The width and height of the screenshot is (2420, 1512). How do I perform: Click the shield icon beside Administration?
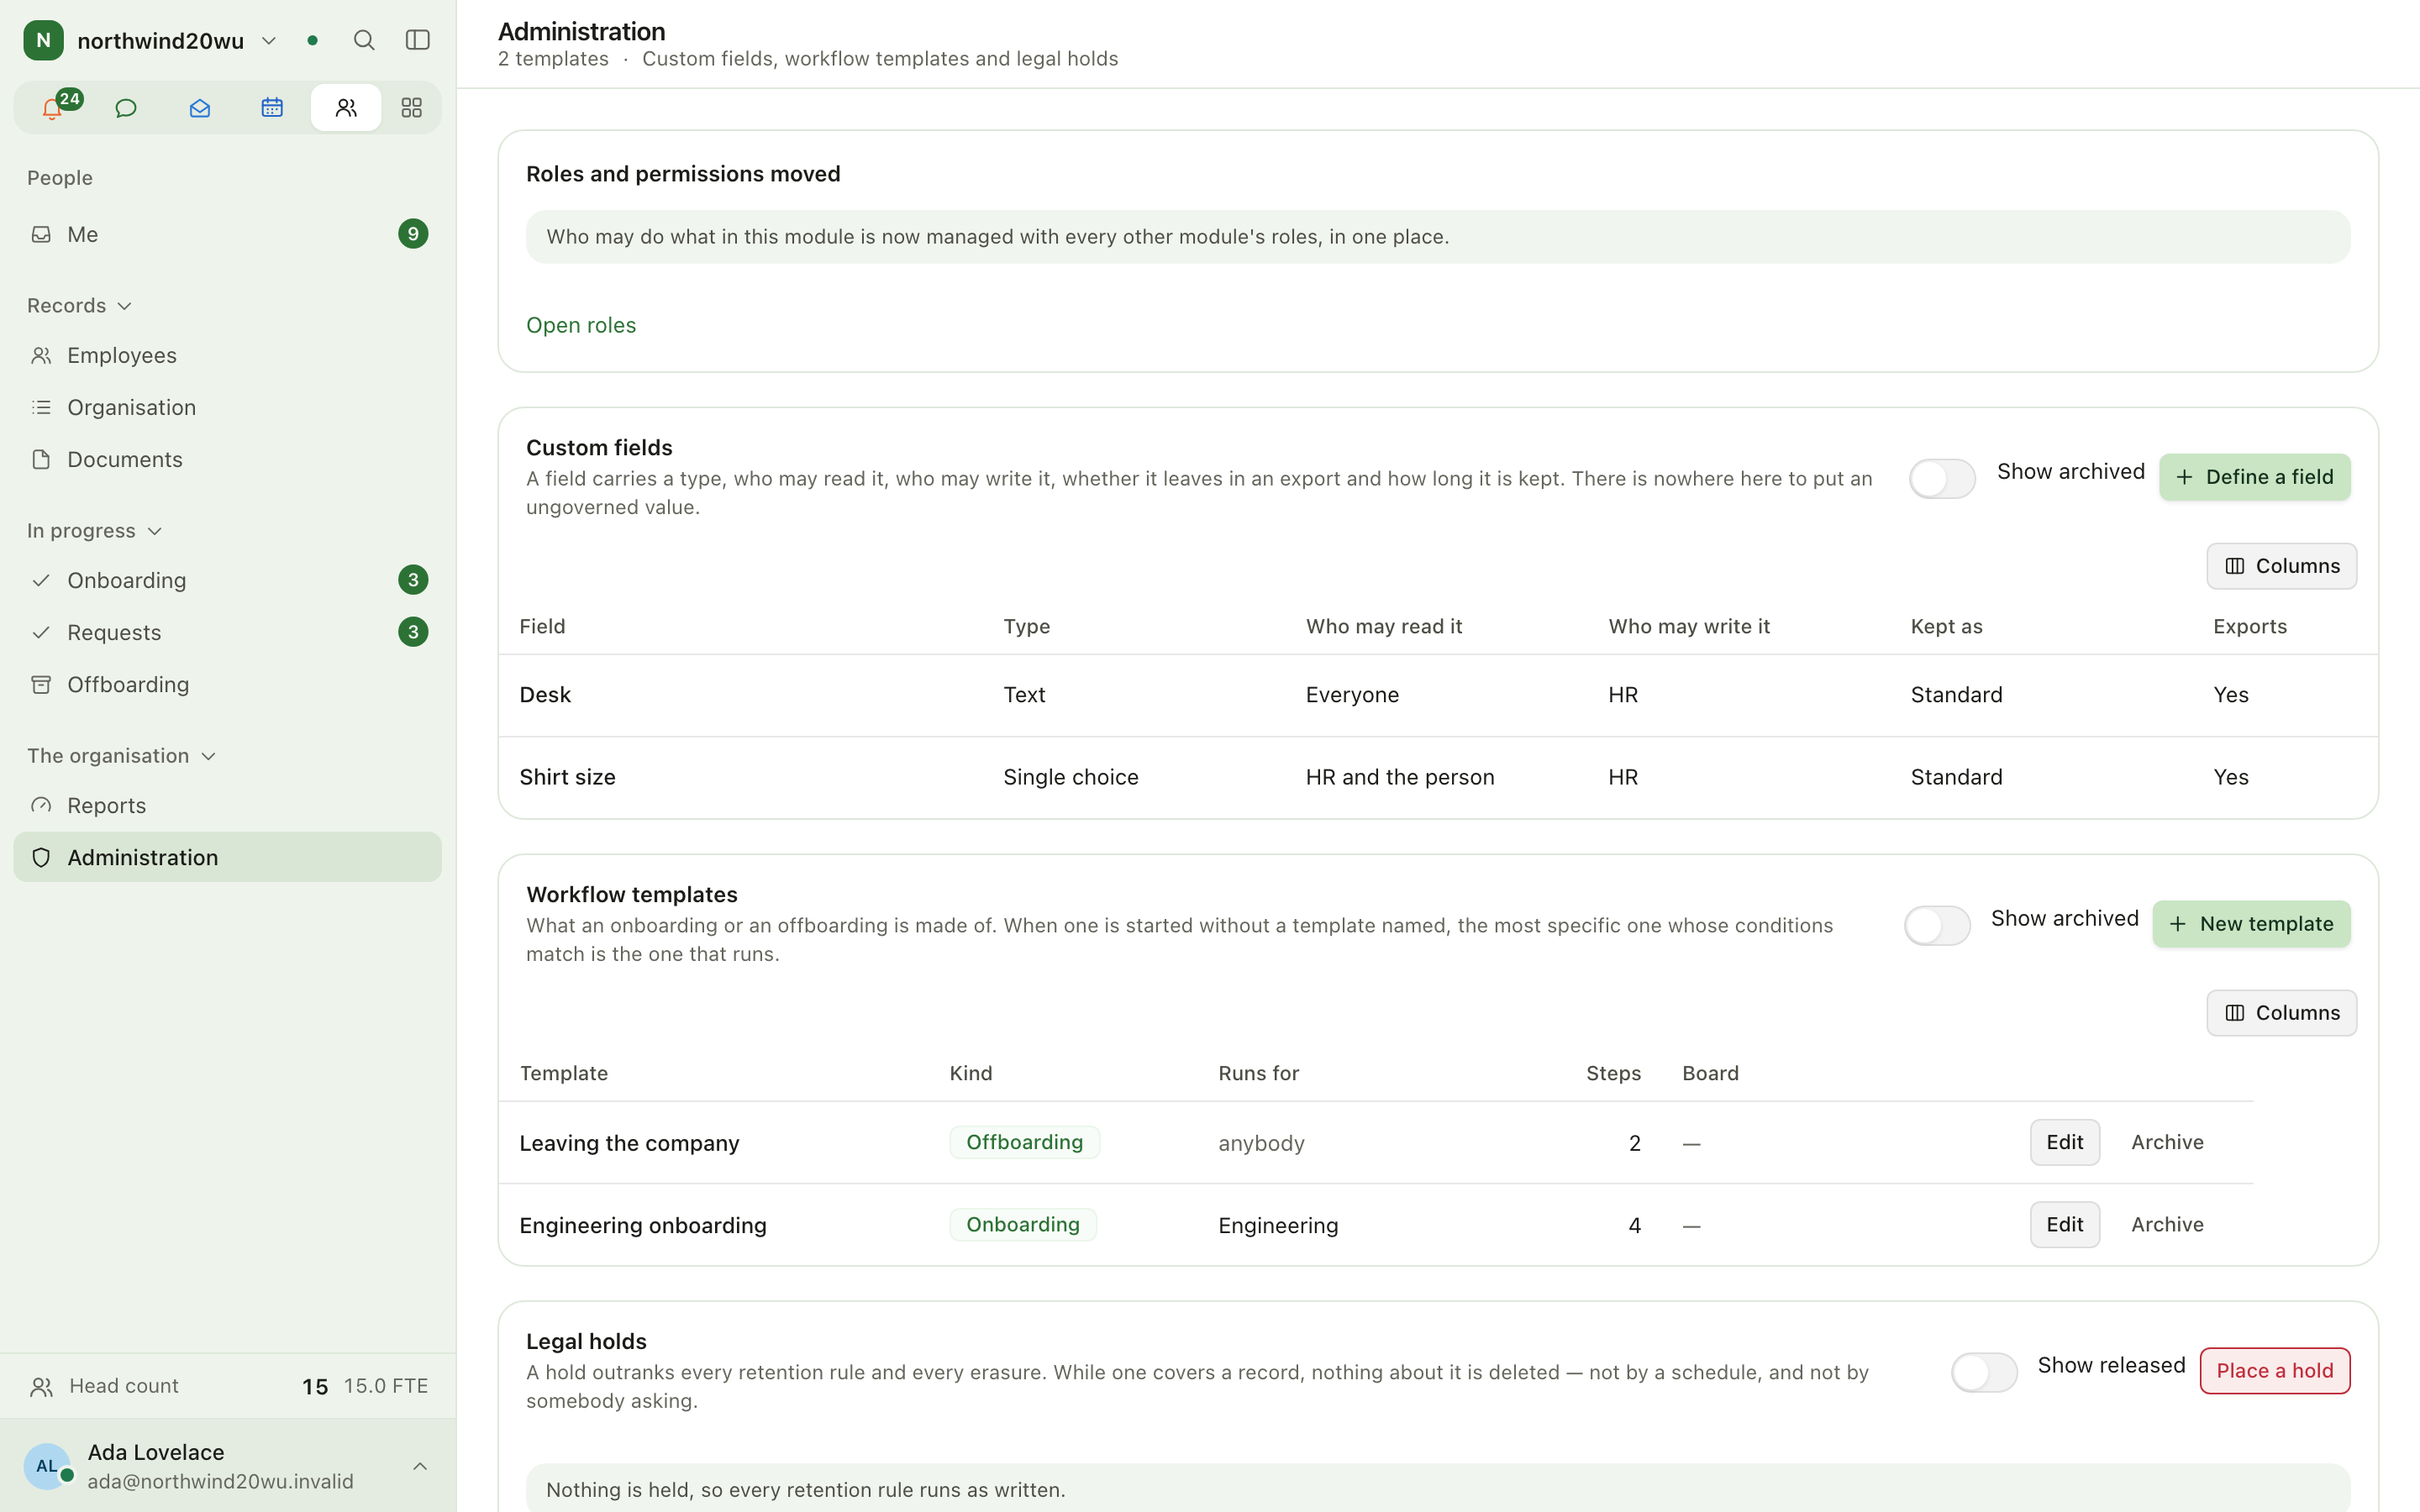41,857
